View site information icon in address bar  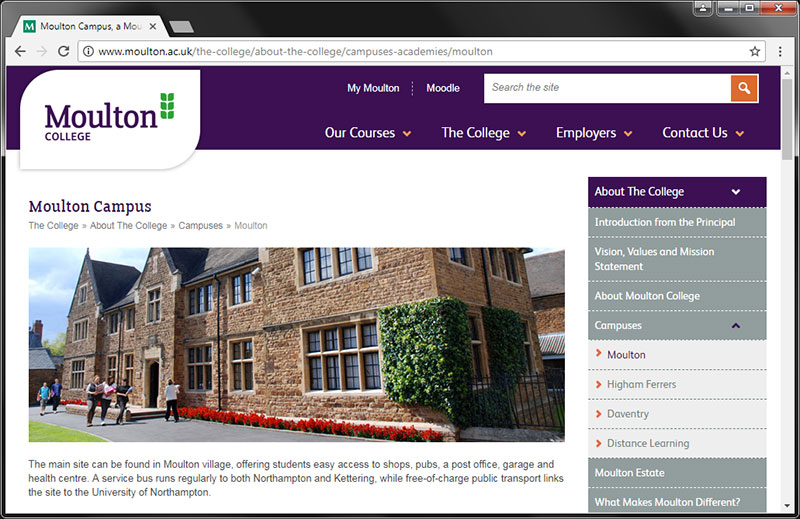coord(88,51)
